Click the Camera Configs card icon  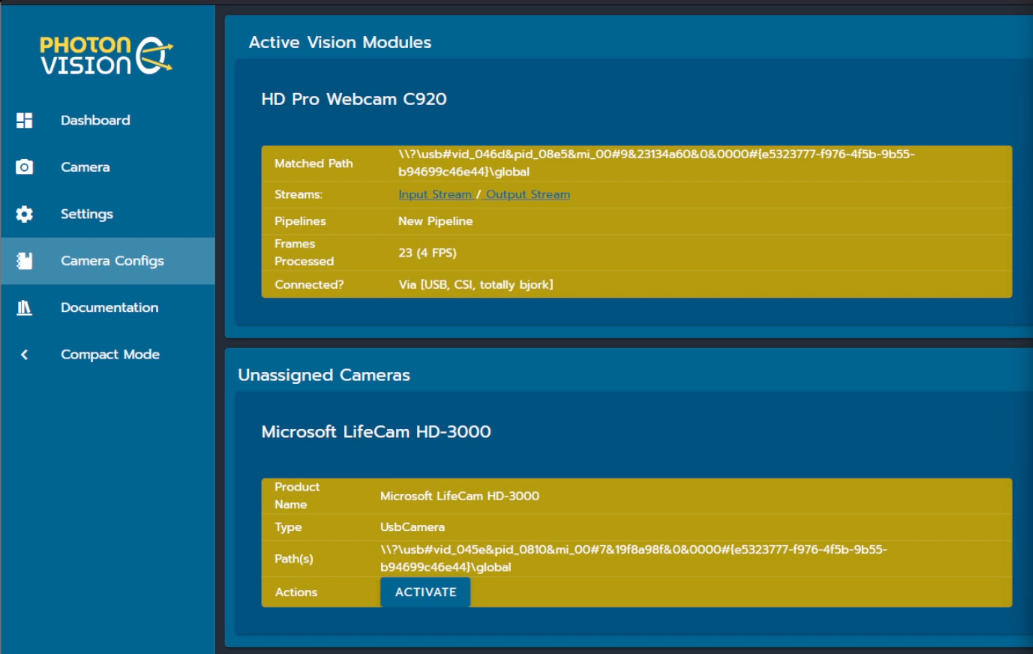point(25,261)
